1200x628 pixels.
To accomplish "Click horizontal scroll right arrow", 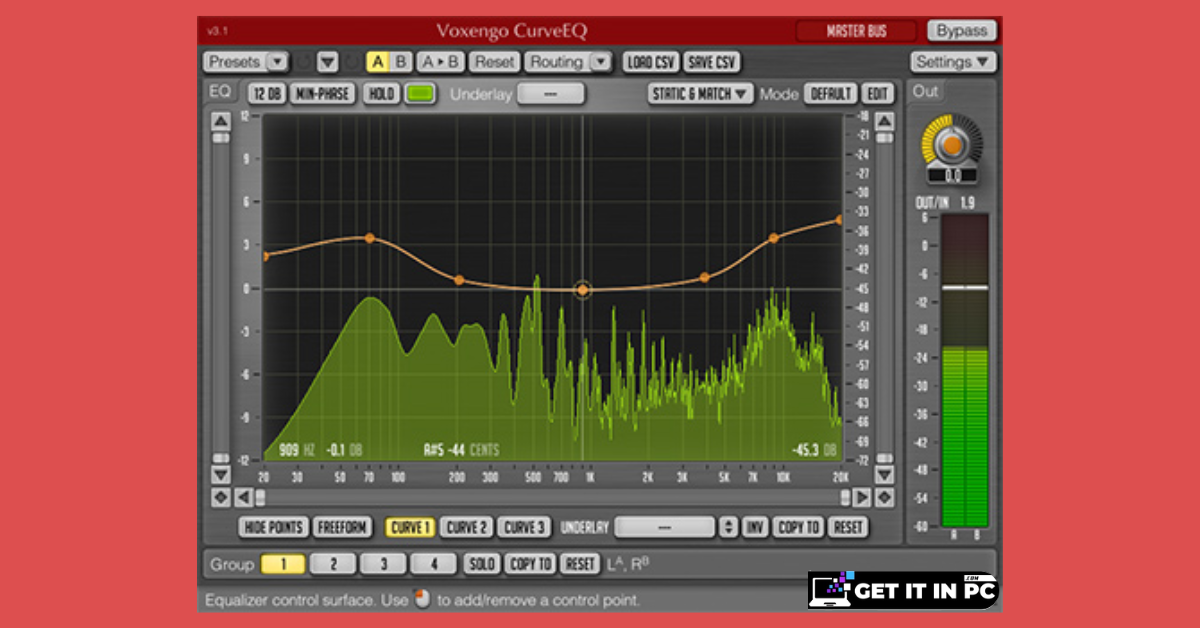I will pos(862,497).
